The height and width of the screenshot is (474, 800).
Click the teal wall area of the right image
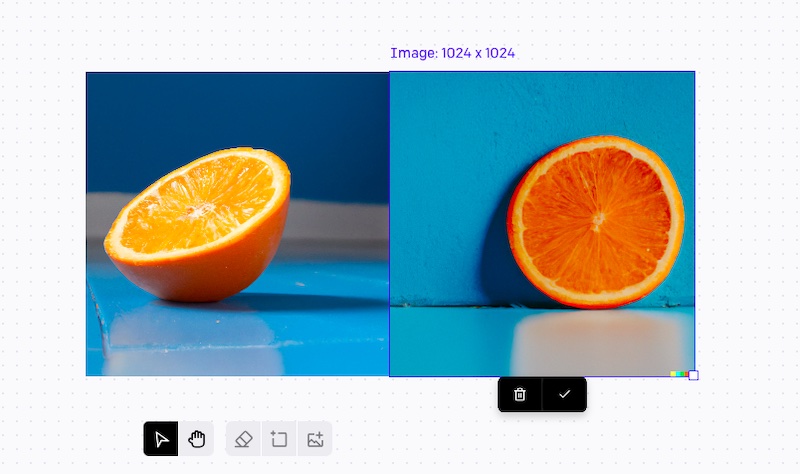pos(450,130)
